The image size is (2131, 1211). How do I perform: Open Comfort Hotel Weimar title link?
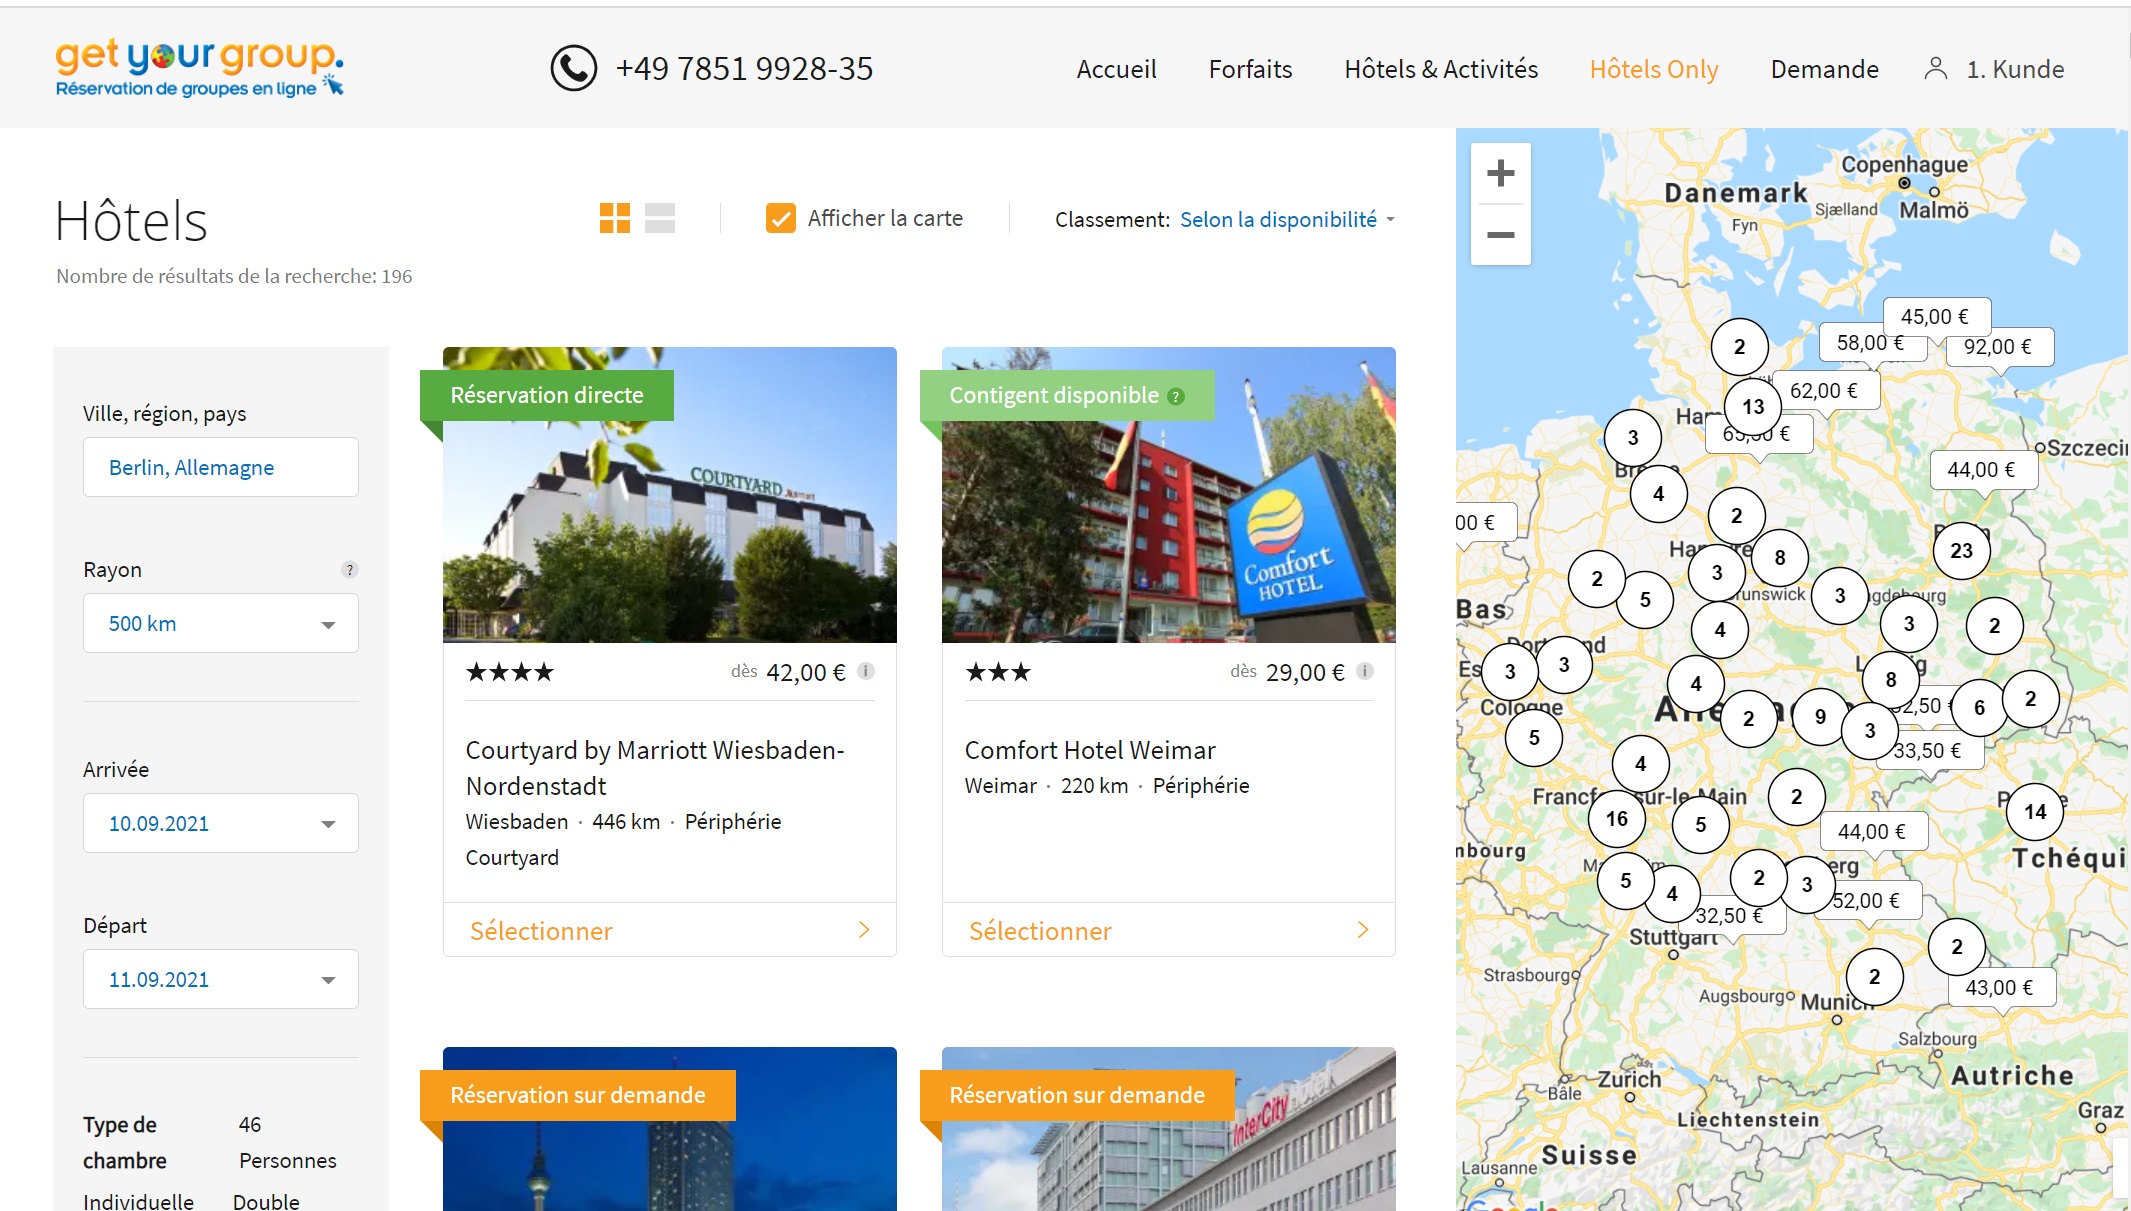1090,750
